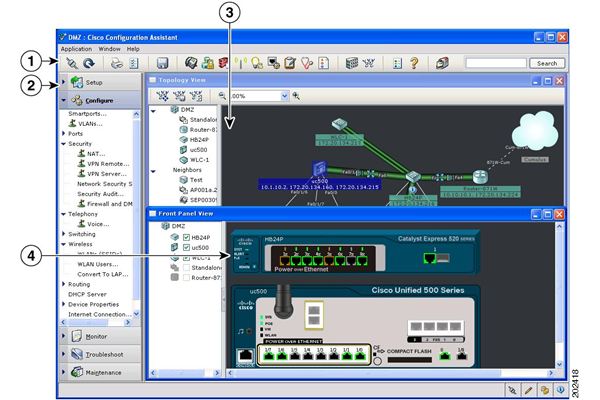This screenshot has width=600, height=400.
Task: Open DHCP Server item
Action: point(87,294)
